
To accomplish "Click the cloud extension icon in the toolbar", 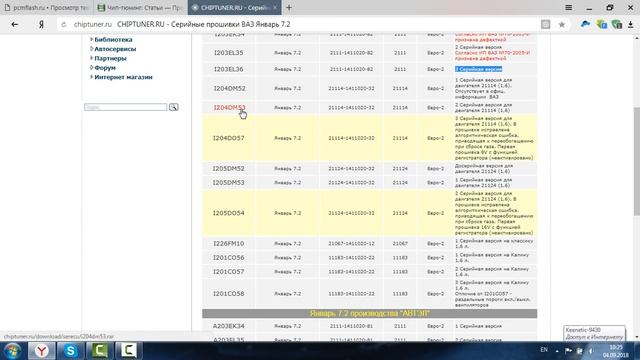I will click(585, 24).
